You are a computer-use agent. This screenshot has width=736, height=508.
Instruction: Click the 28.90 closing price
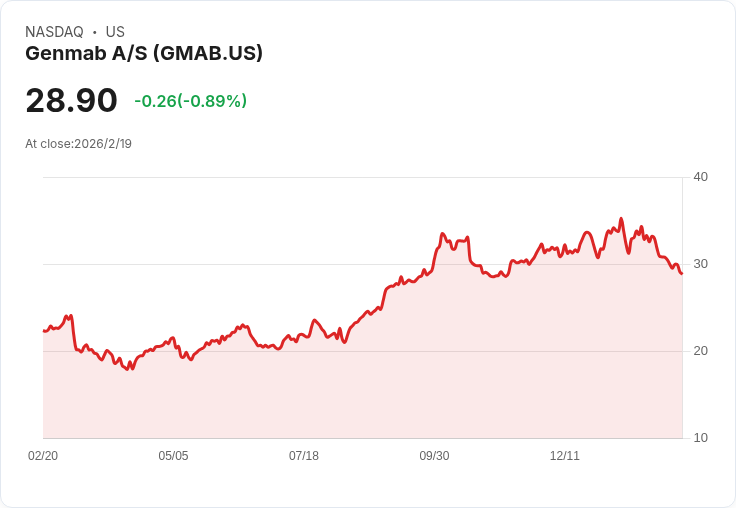(71, 101)
